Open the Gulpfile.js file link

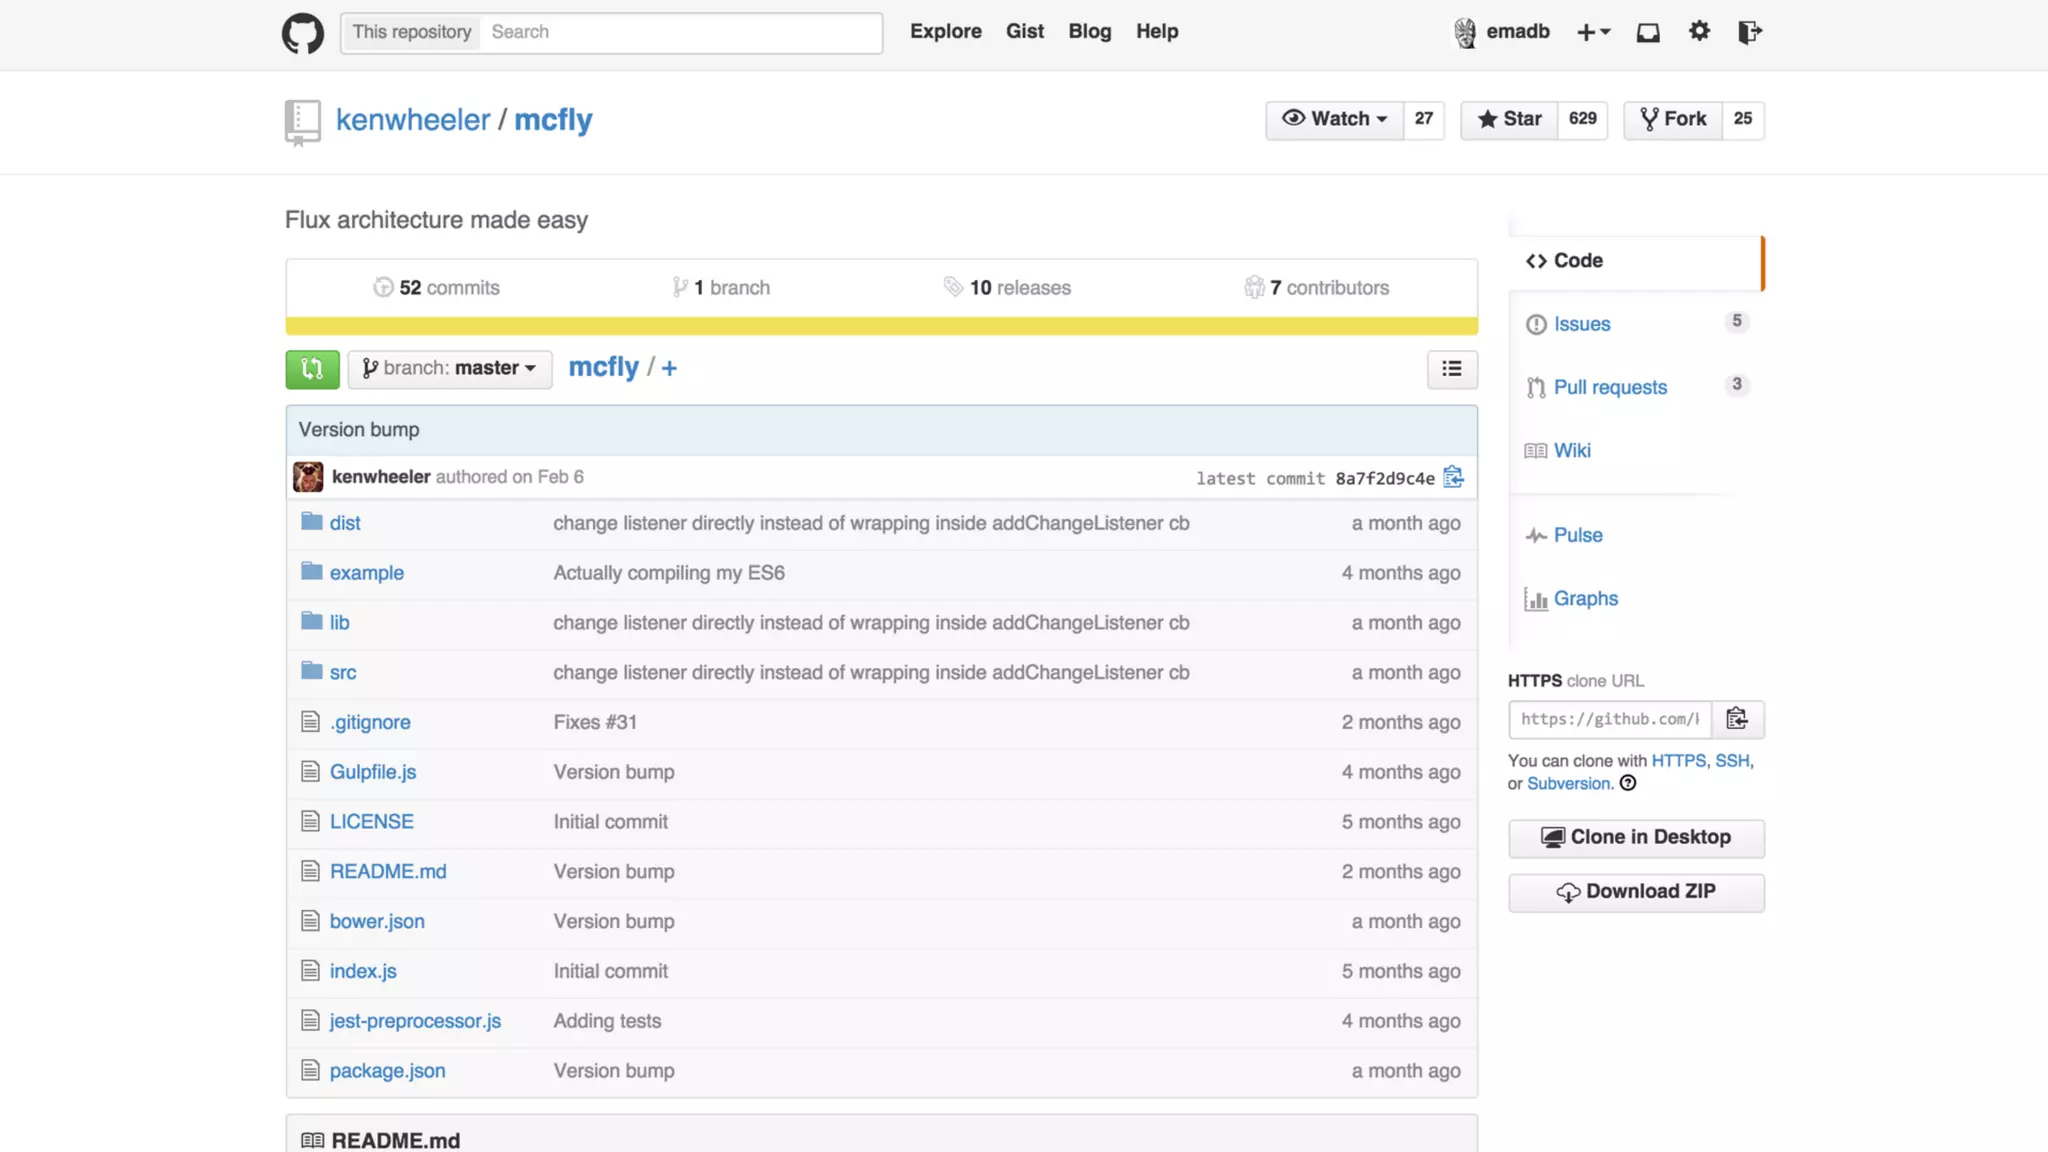(373, 772)
